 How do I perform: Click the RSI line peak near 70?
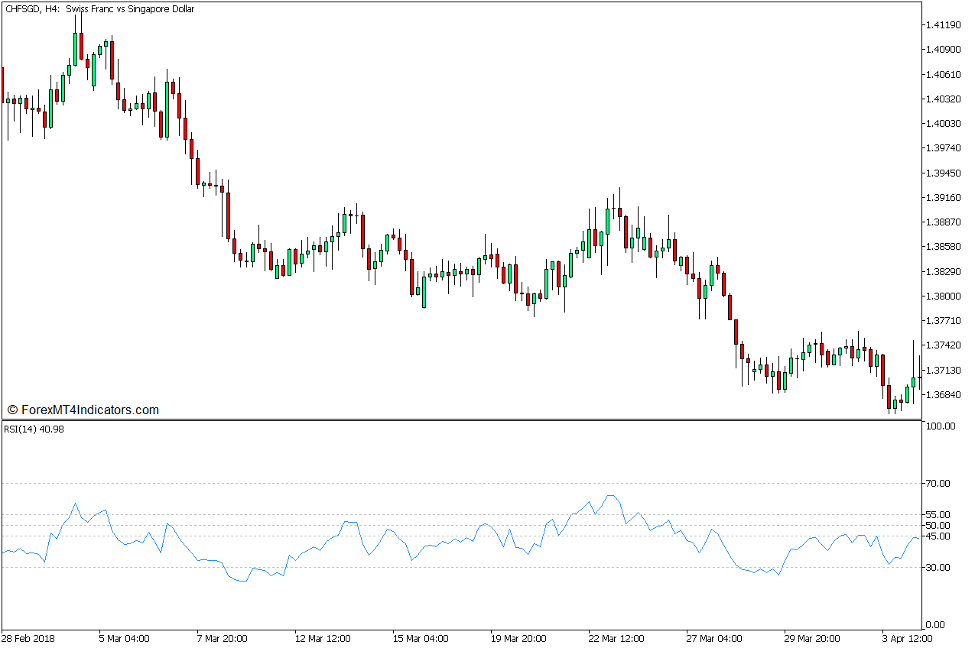click(609, 496)
